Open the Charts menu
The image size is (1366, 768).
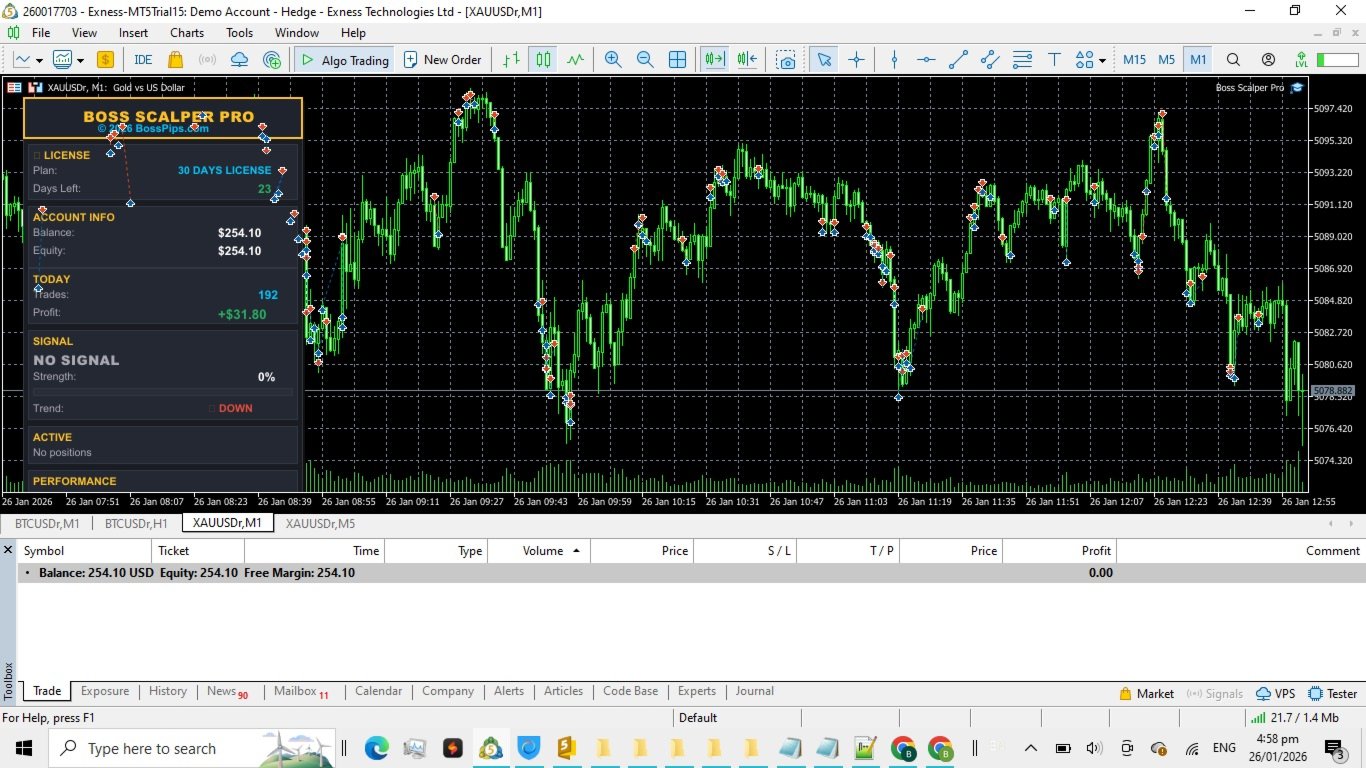tap(187, 33)
